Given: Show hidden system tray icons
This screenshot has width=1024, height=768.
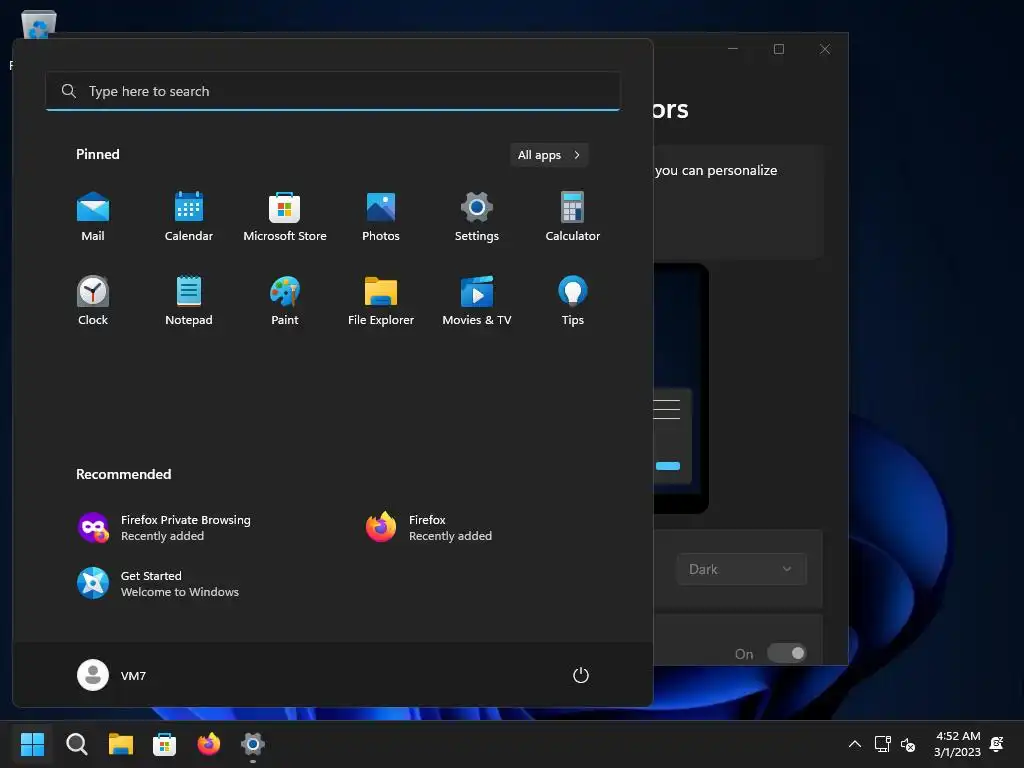Looking at the screenshot, I should click(x=855, y=744).
